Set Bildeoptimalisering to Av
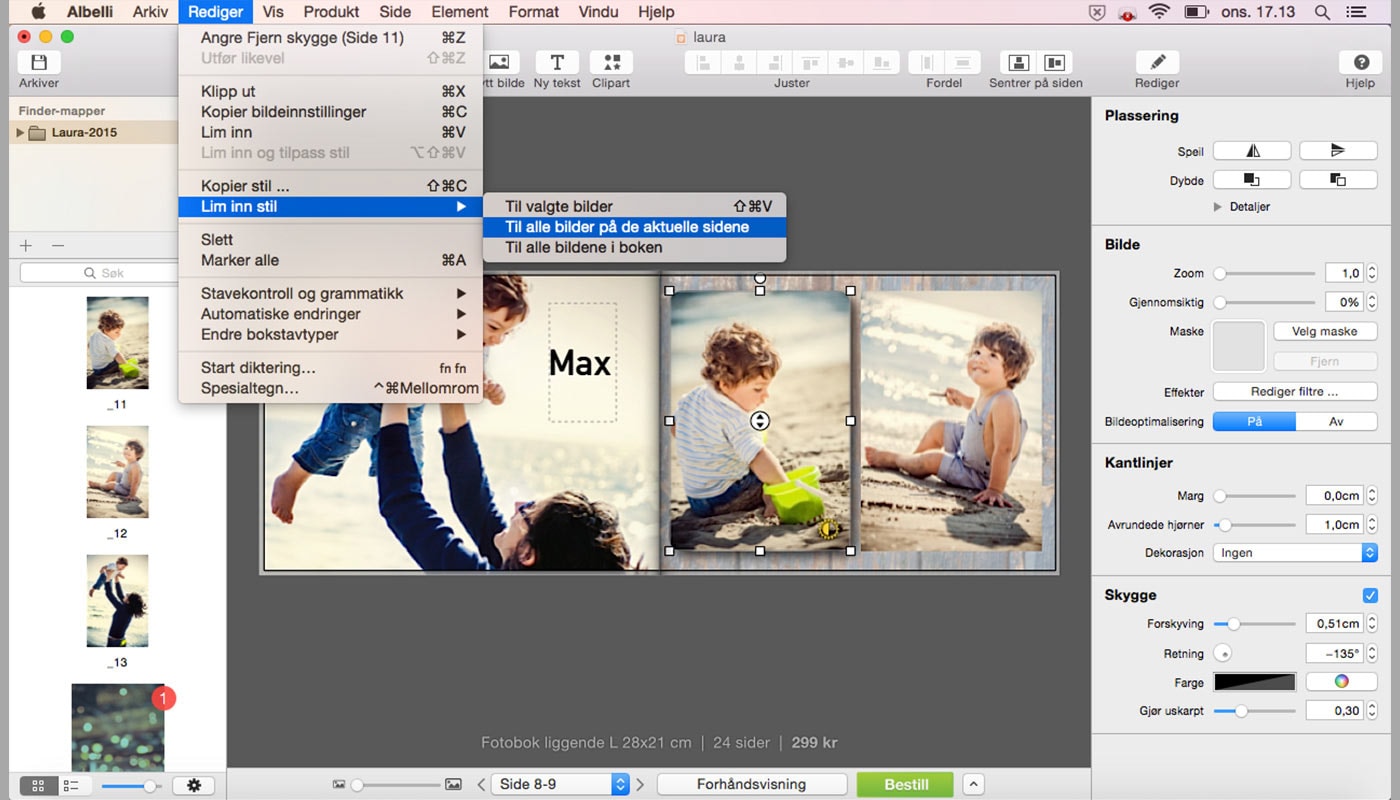1400x800 pixels. (1336, 422)
